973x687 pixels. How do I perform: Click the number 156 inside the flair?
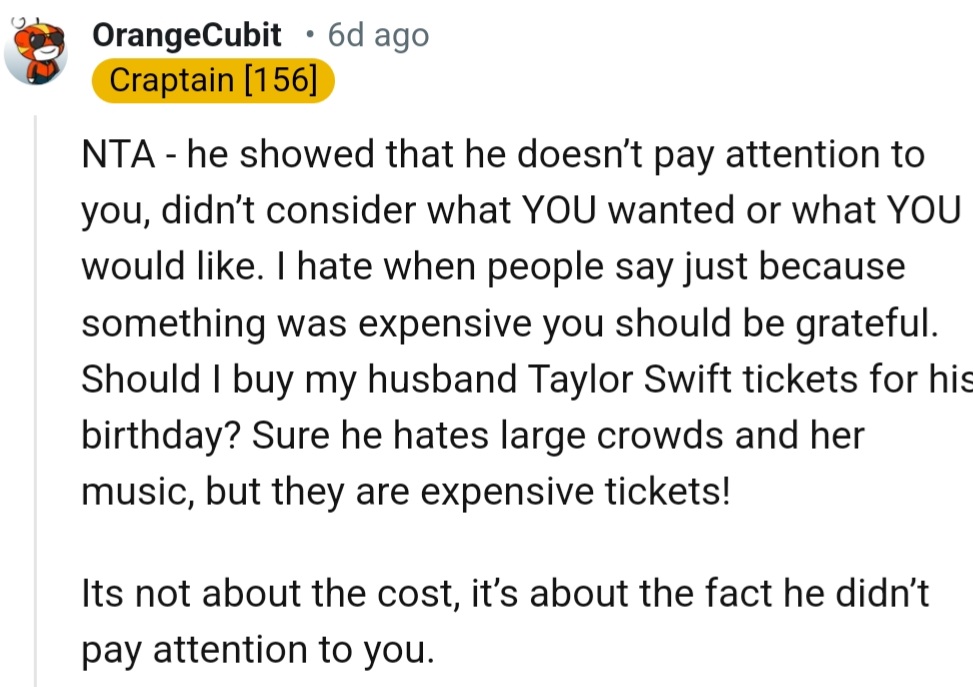coord(281,80)
